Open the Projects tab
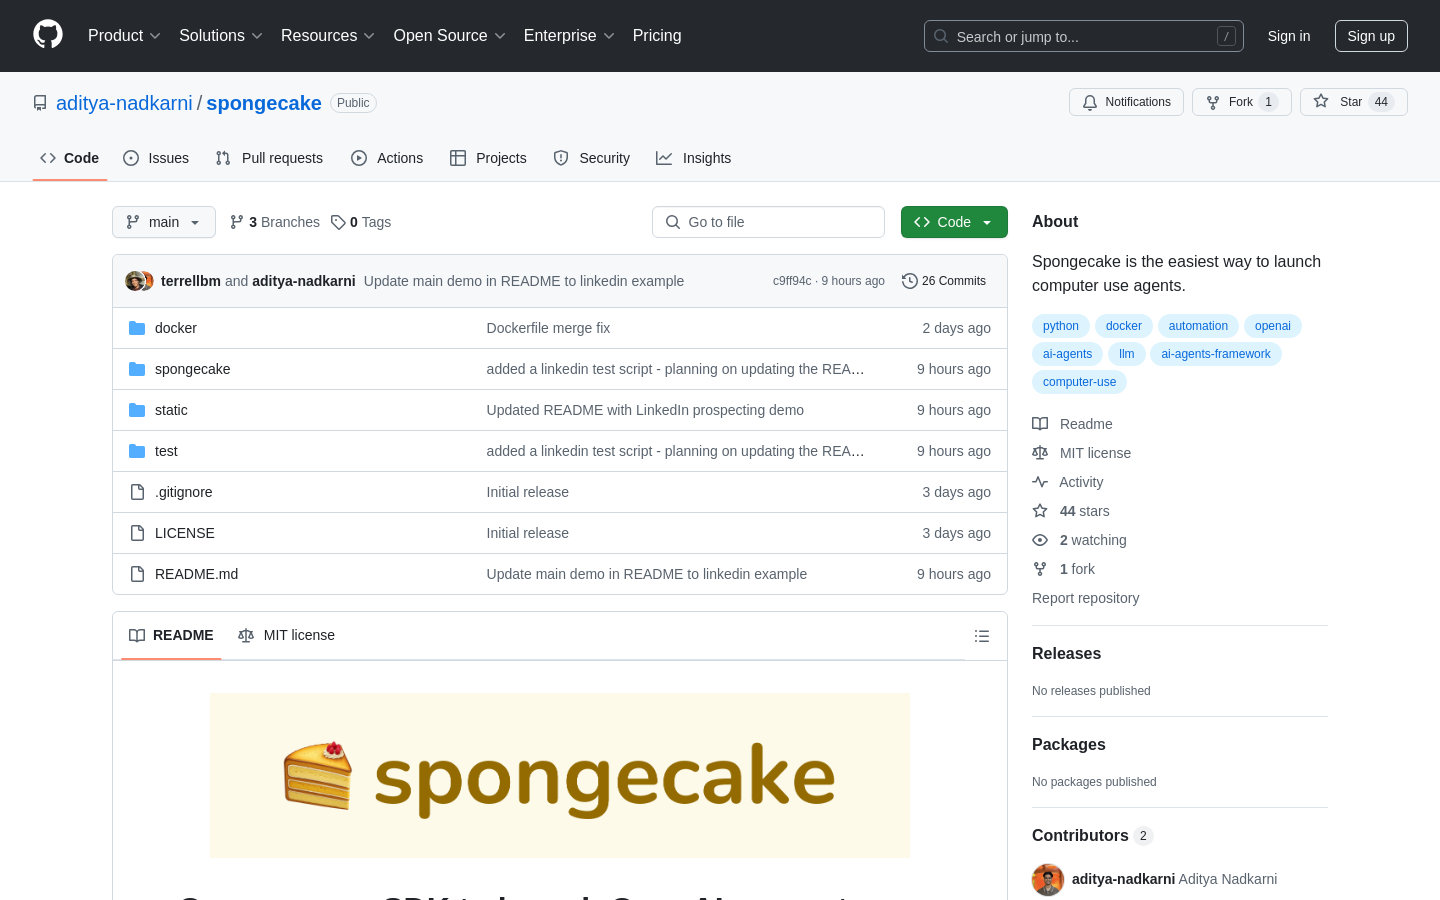 488,158
